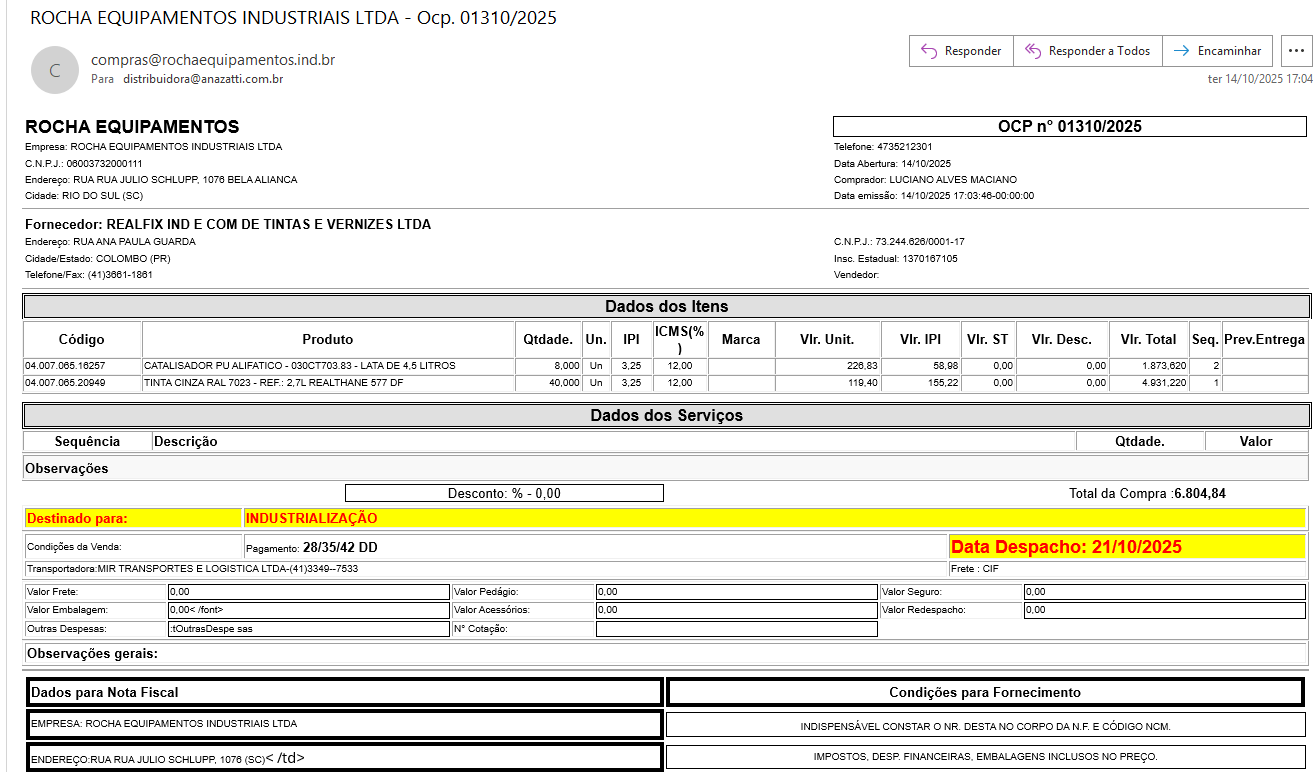Click the OCP n° 01310/2025 header box
The height and width of the screenshot is (772, 1315).
click(1069, 127)
